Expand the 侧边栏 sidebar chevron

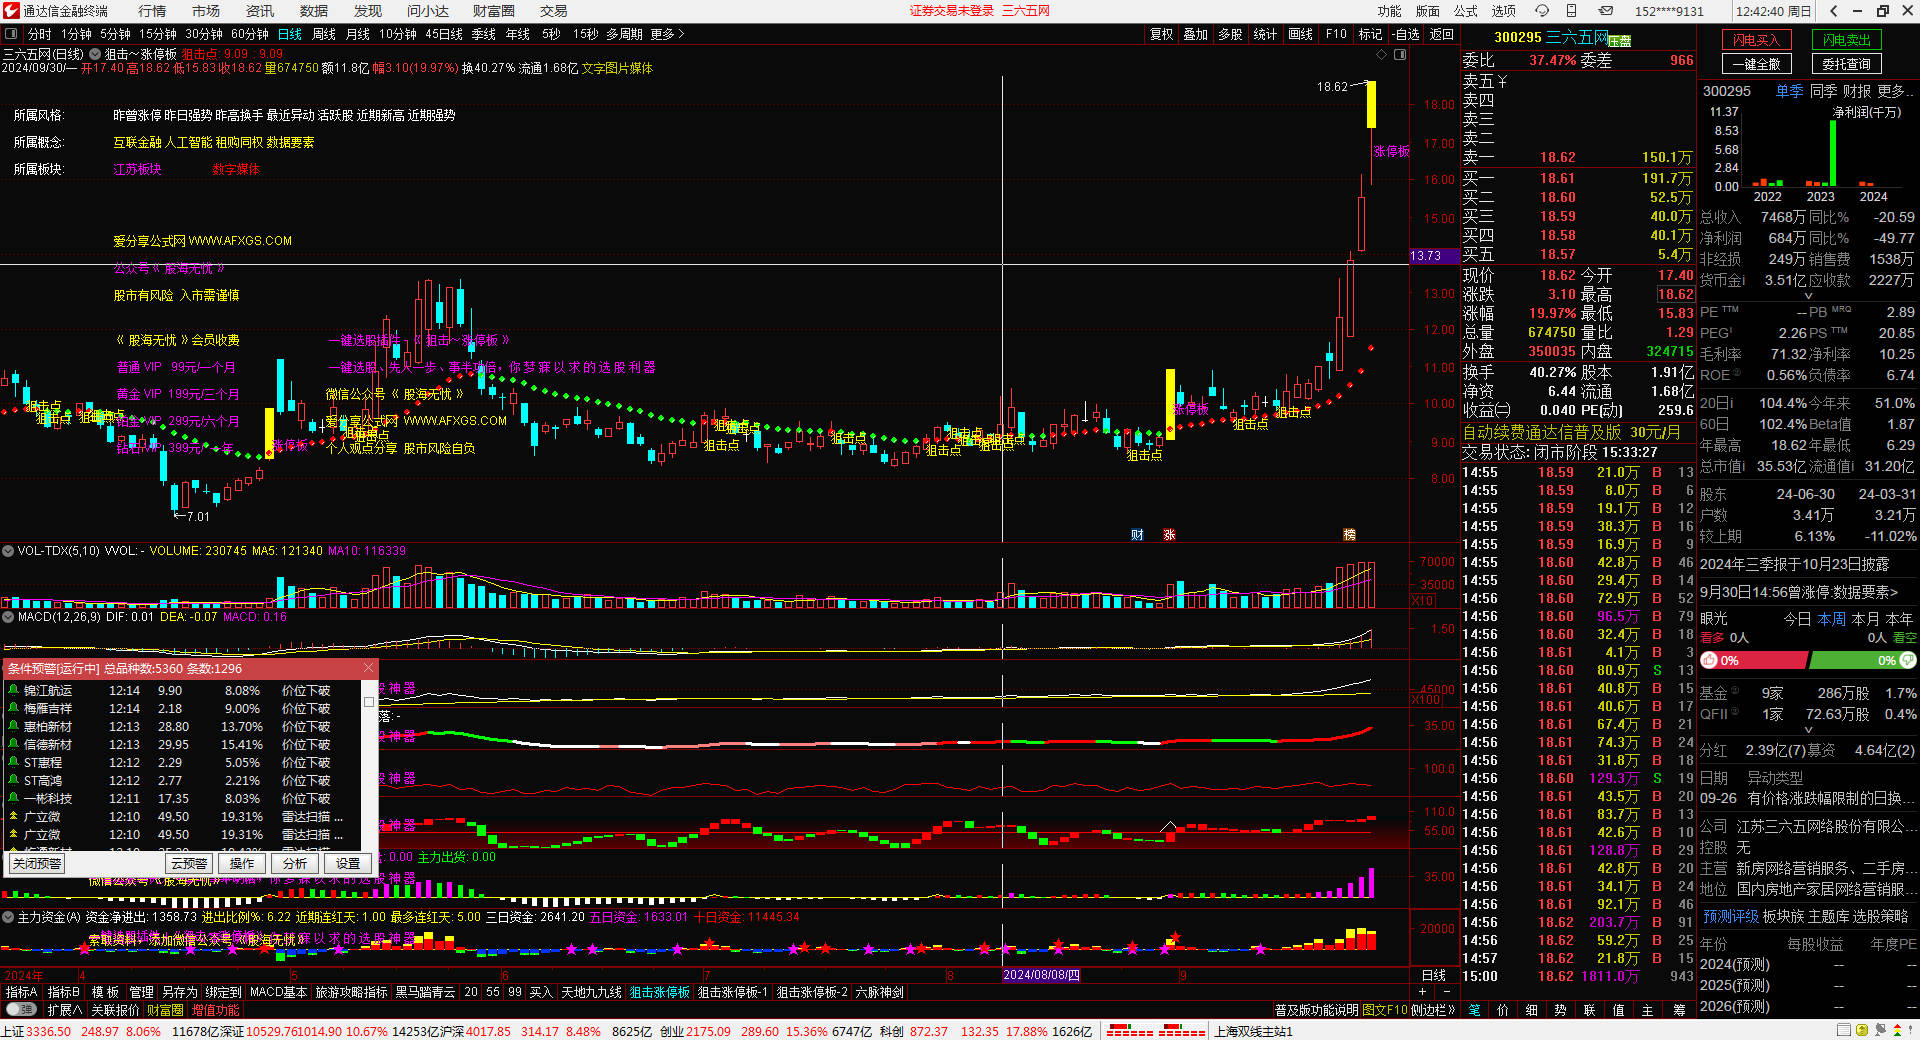[1432, 1010]
